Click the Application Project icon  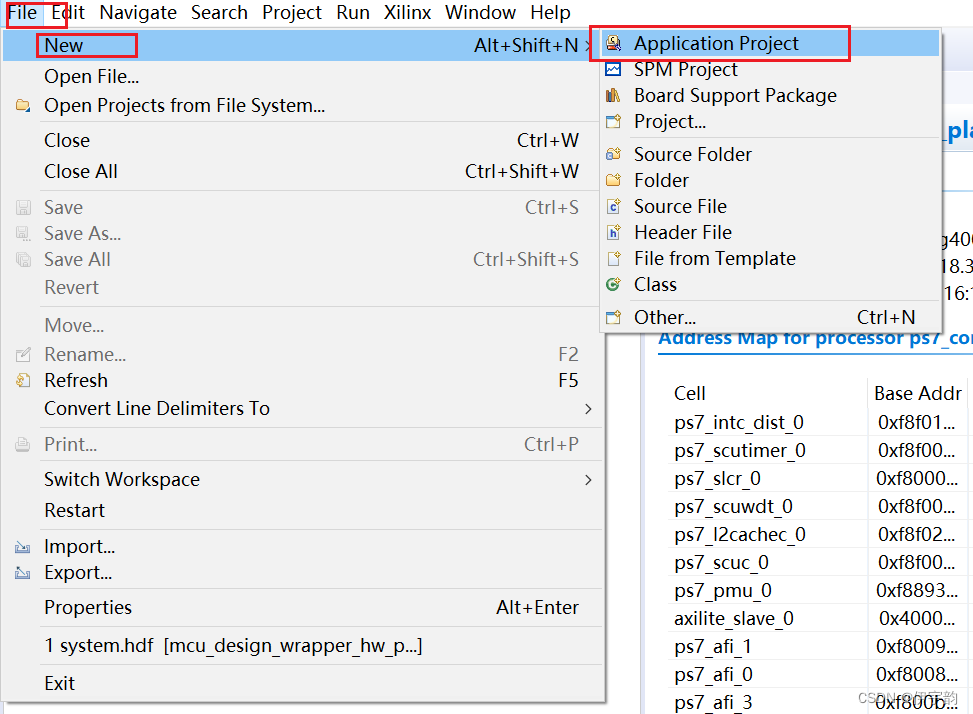click(614, 44)
